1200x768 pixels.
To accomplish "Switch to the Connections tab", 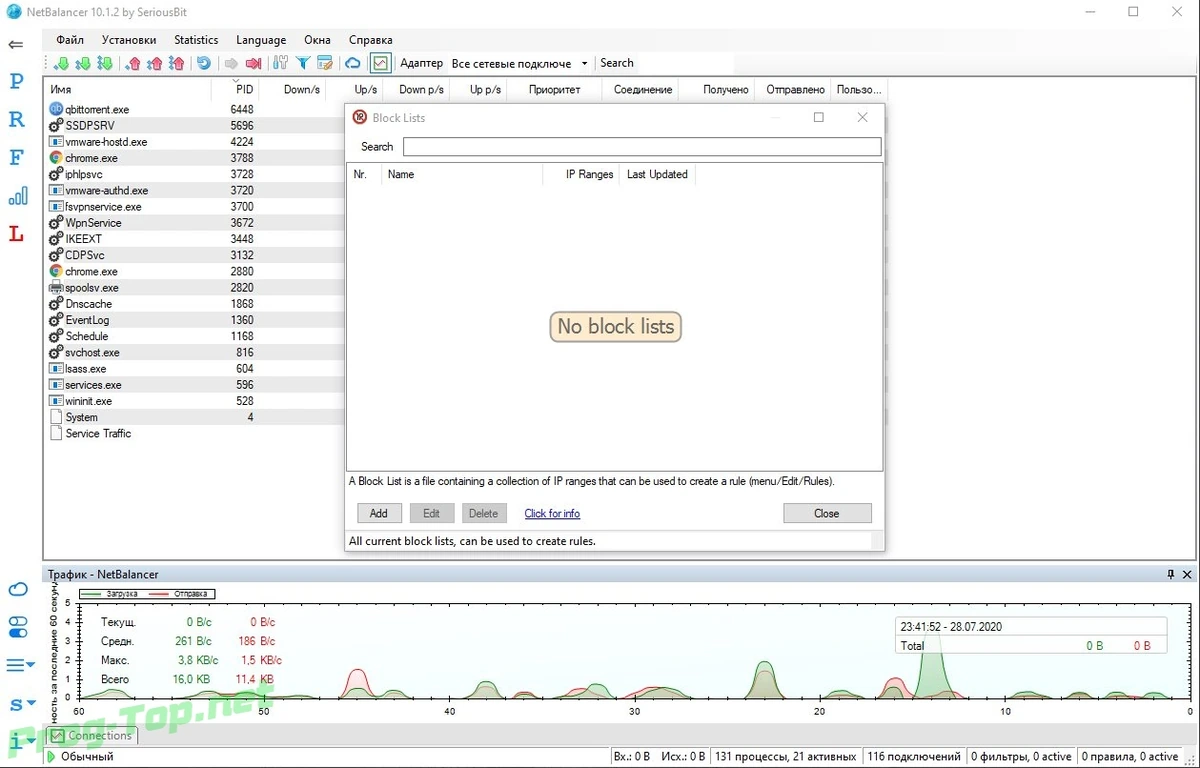I will (x=91, y=736).
